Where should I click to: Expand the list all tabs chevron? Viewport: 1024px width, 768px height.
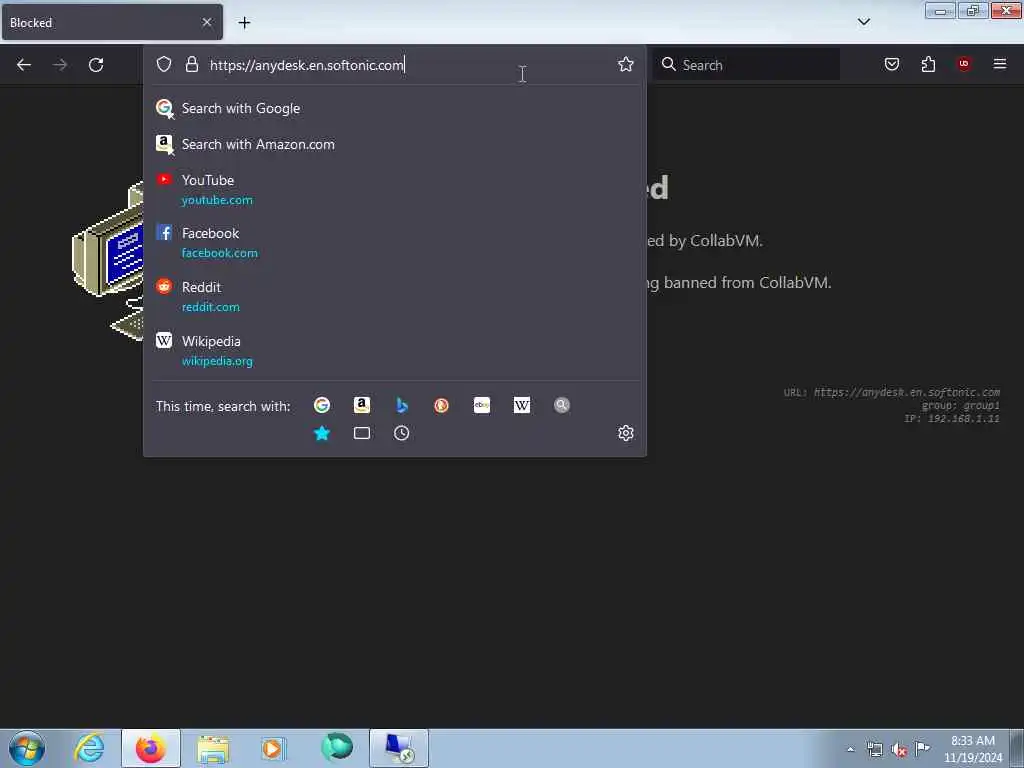pyautogui.click(x=864, y=22)
